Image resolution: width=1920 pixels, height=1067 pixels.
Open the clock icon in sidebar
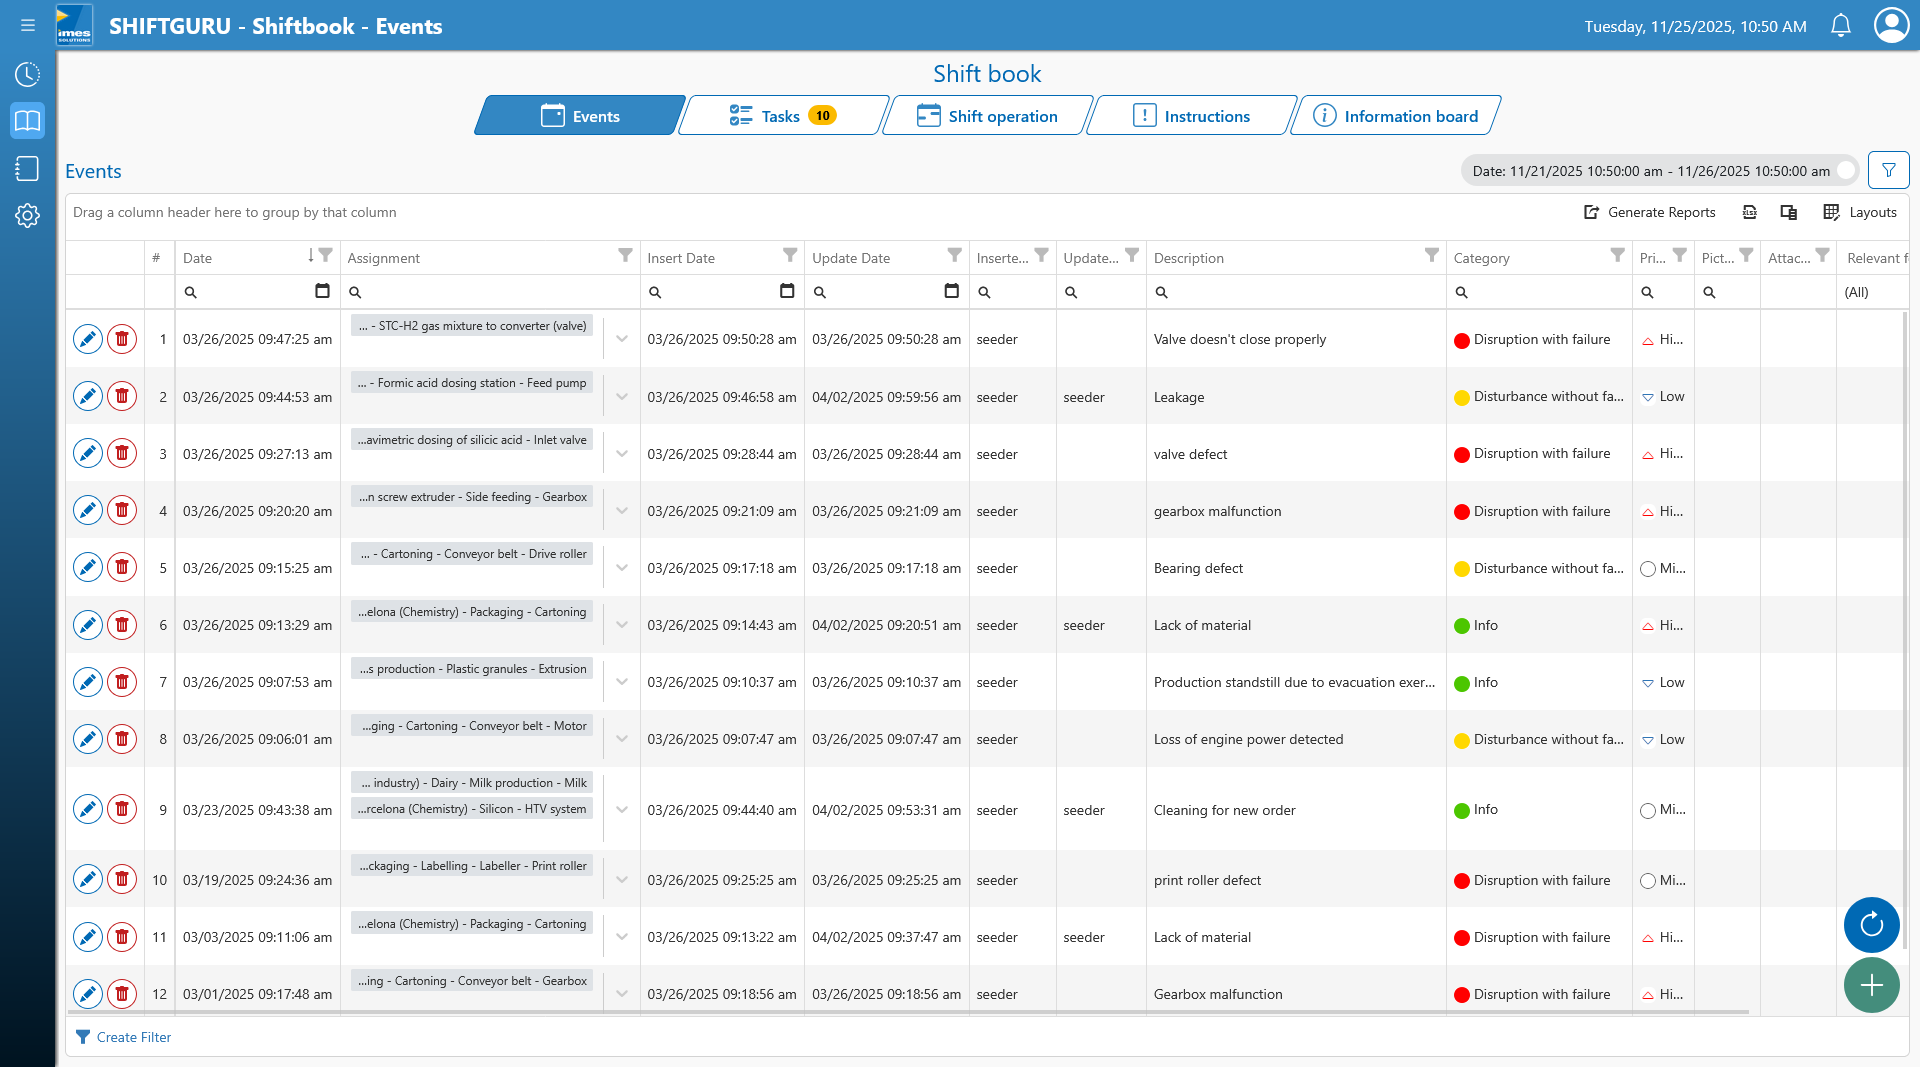(27, 74)
